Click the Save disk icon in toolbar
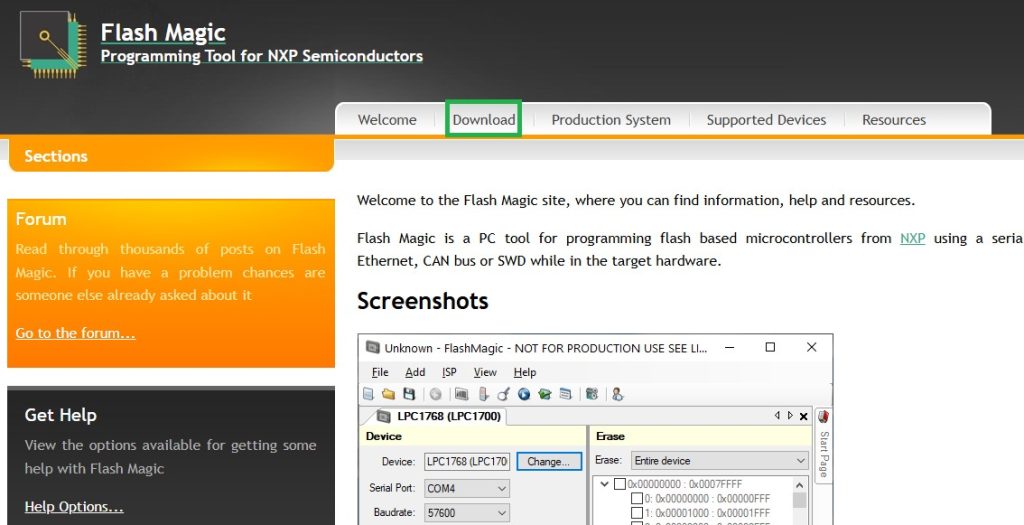 pos(409,394)
